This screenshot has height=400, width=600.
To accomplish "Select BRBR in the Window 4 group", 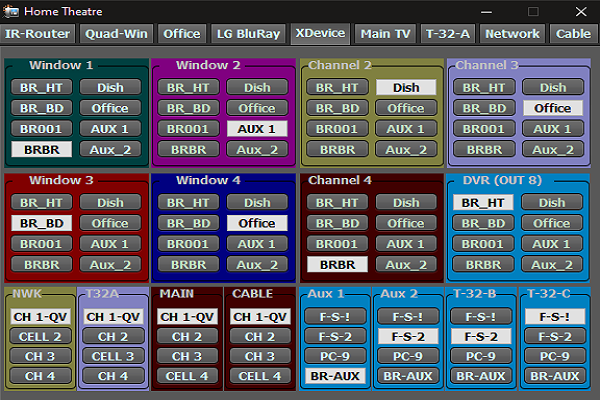I will pyautogui.click(x=187, y=265).
